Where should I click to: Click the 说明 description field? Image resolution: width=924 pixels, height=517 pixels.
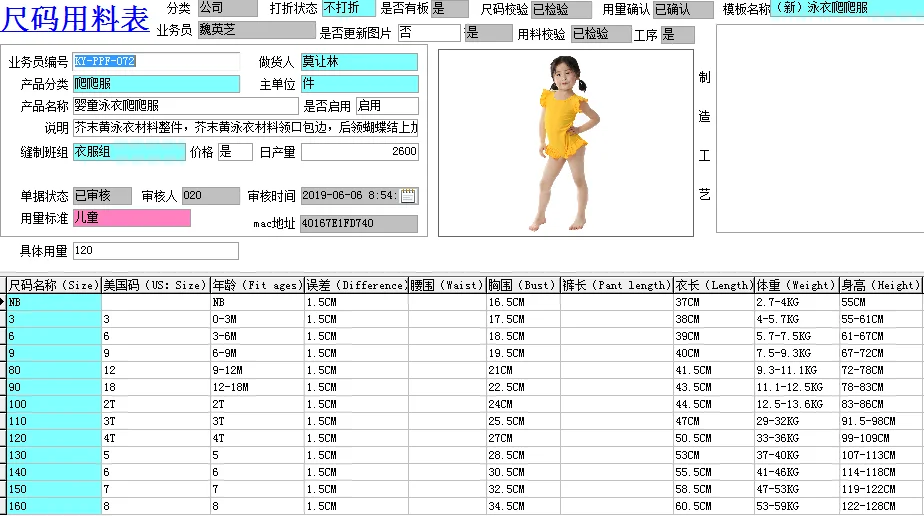point(246,127)
